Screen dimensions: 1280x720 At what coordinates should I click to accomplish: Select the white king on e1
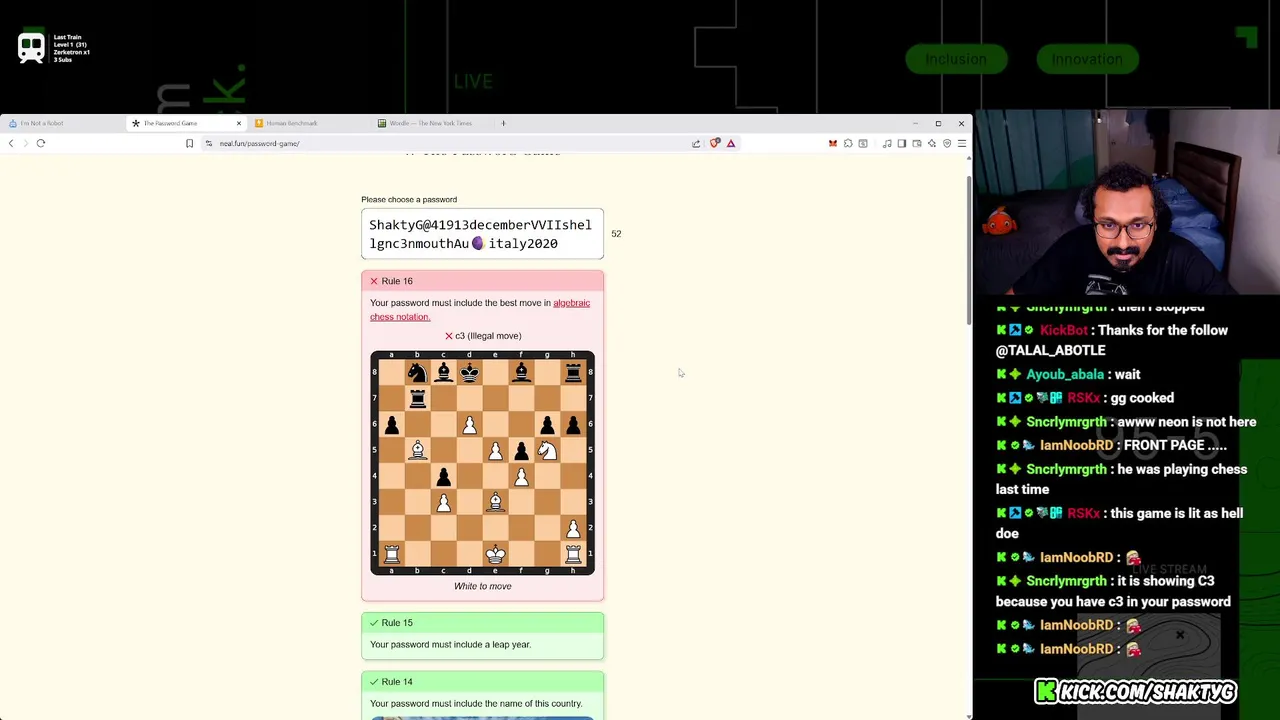(495, 553)
